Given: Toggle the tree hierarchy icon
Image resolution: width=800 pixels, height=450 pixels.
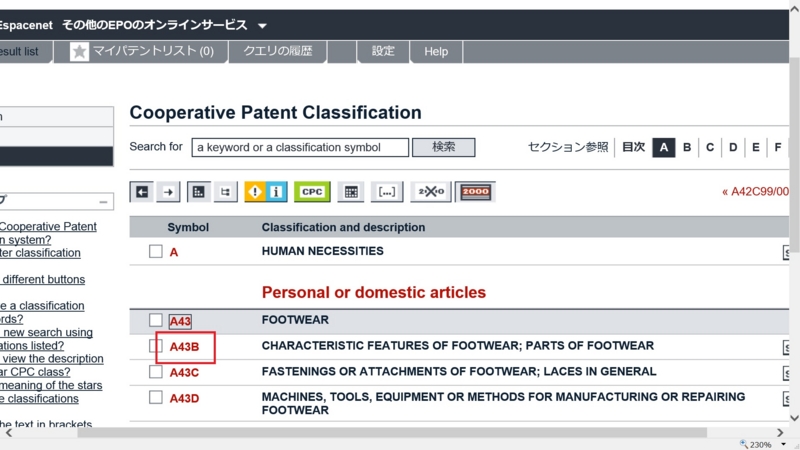Looking at the screenshot, I should 225,192.
